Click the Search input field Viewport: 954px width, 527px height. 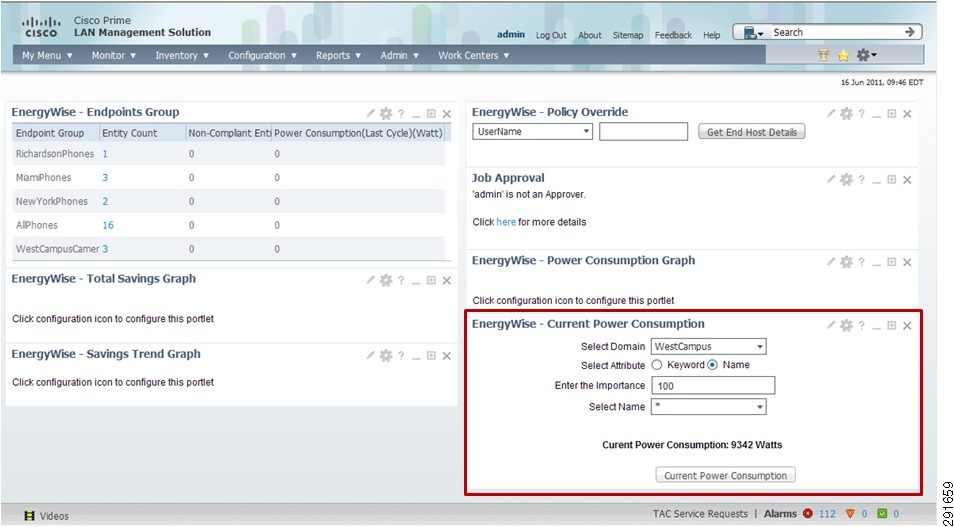pos(835,33)
